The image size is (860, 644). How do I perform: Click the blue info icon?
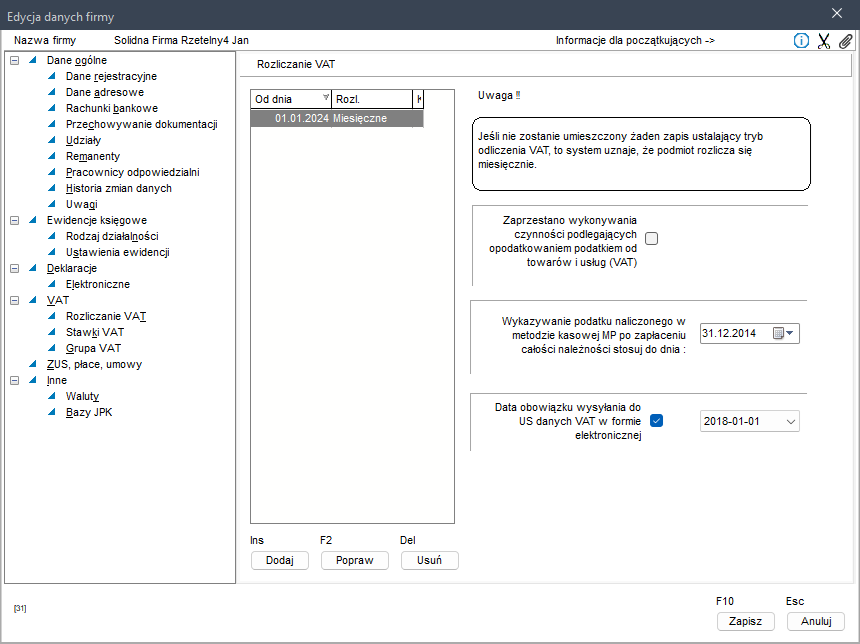tap(801, 41)
